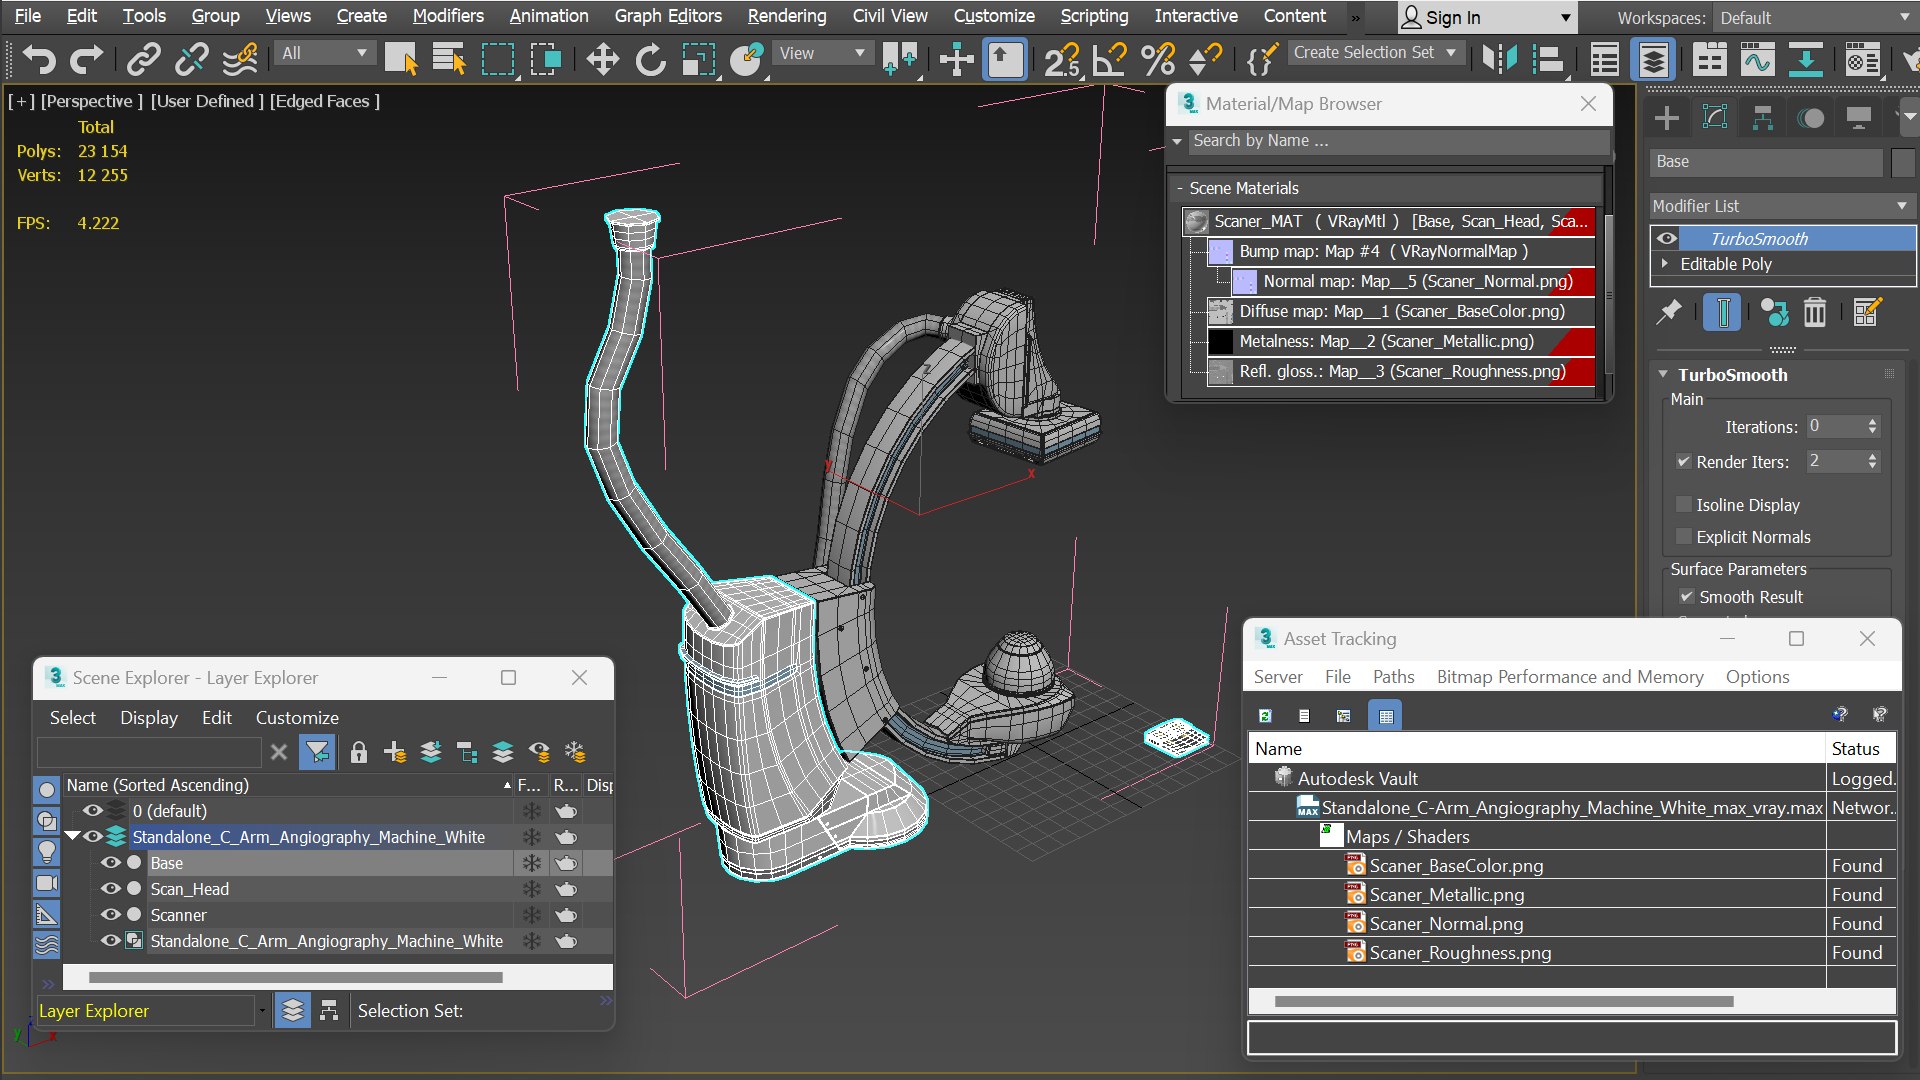The height and width of the screenshot is (1080, 1920).
Task: Toggle the Render Iters checkbox
Action: coord(1684,462)
